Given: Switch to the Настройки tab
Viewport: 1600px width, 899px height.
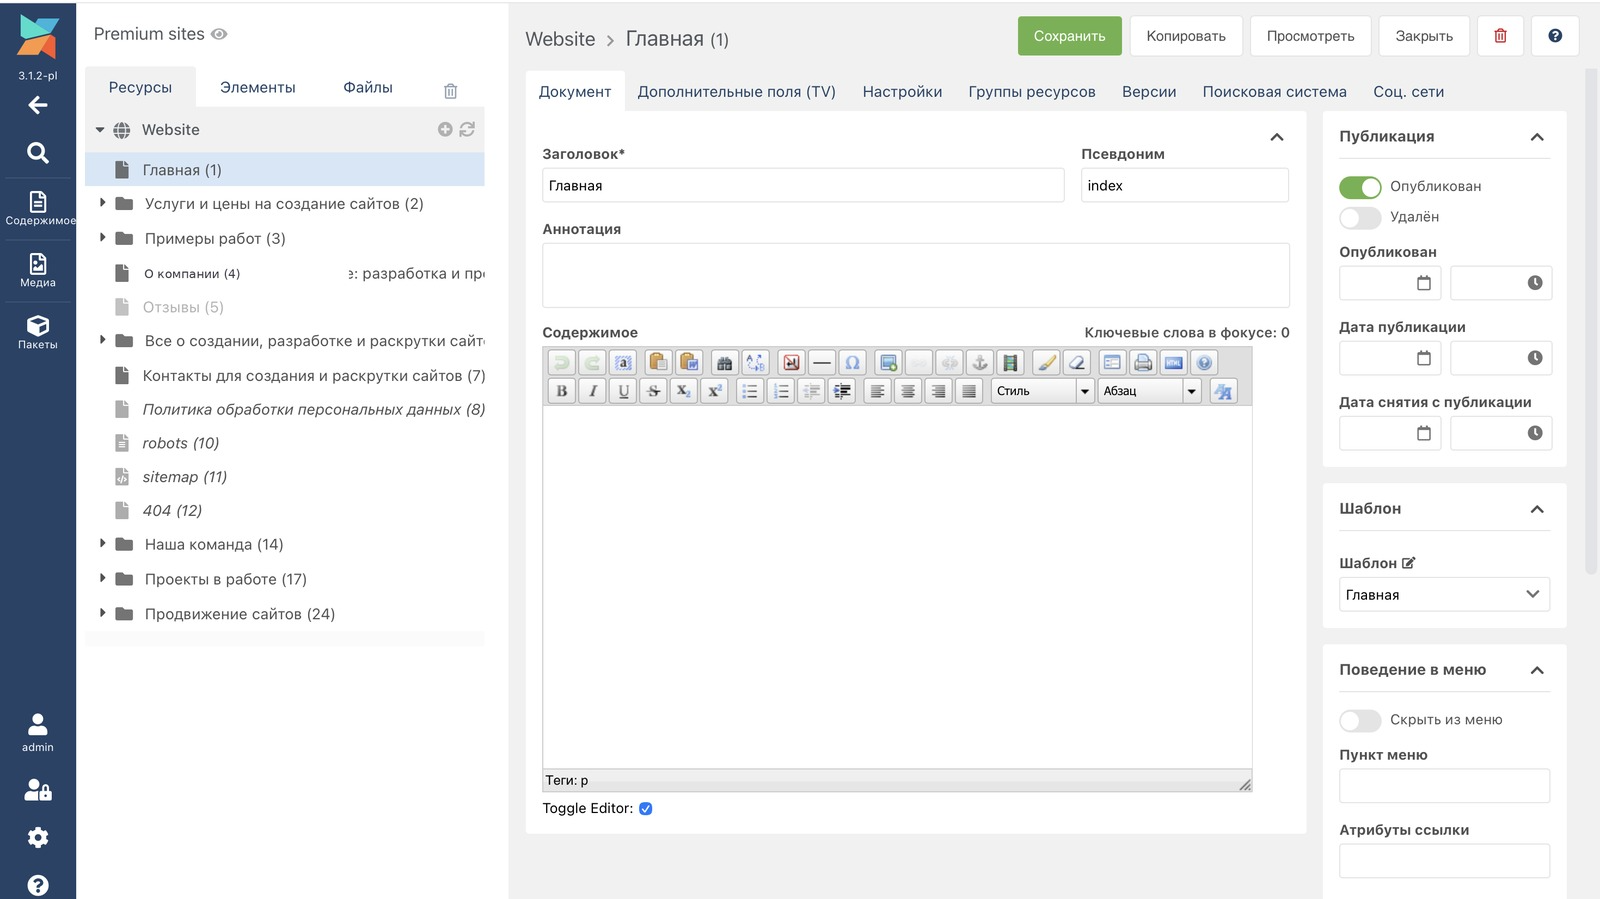Looking at the screenshot, I should click(x=902, y=92).
